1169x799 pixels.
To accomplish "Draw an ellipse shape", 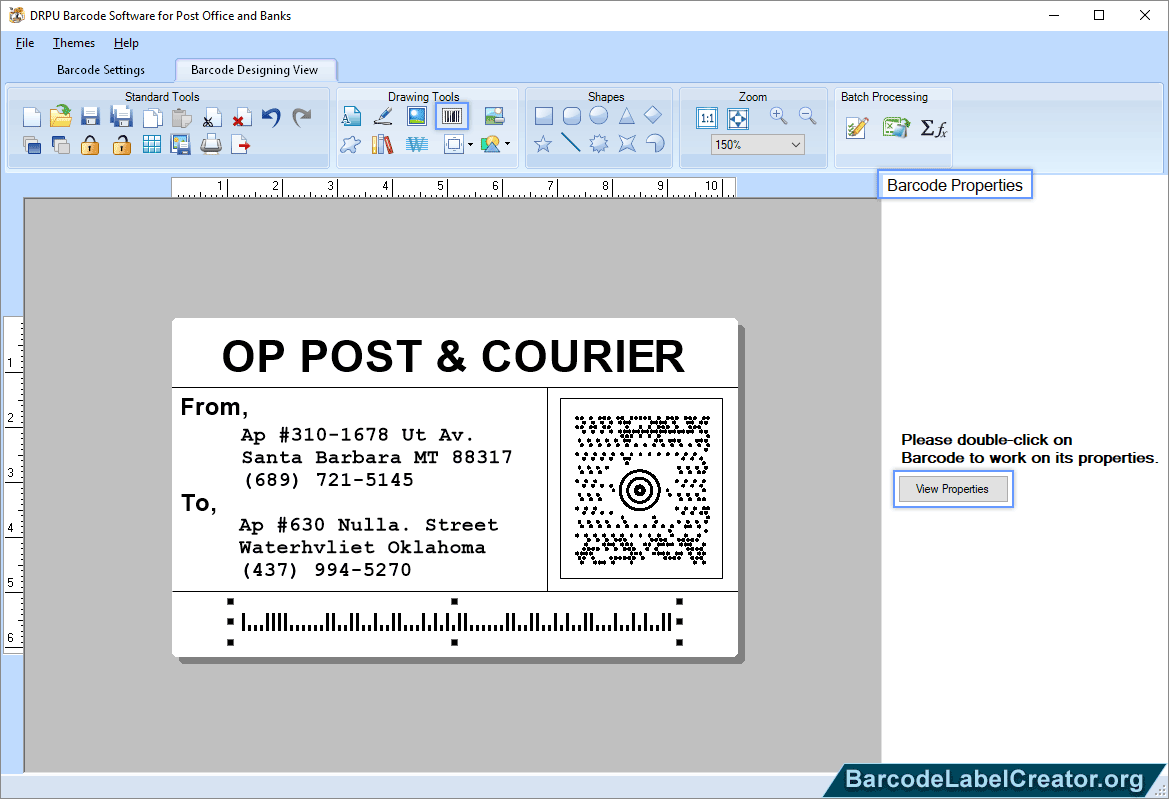I will coord(599,116).
